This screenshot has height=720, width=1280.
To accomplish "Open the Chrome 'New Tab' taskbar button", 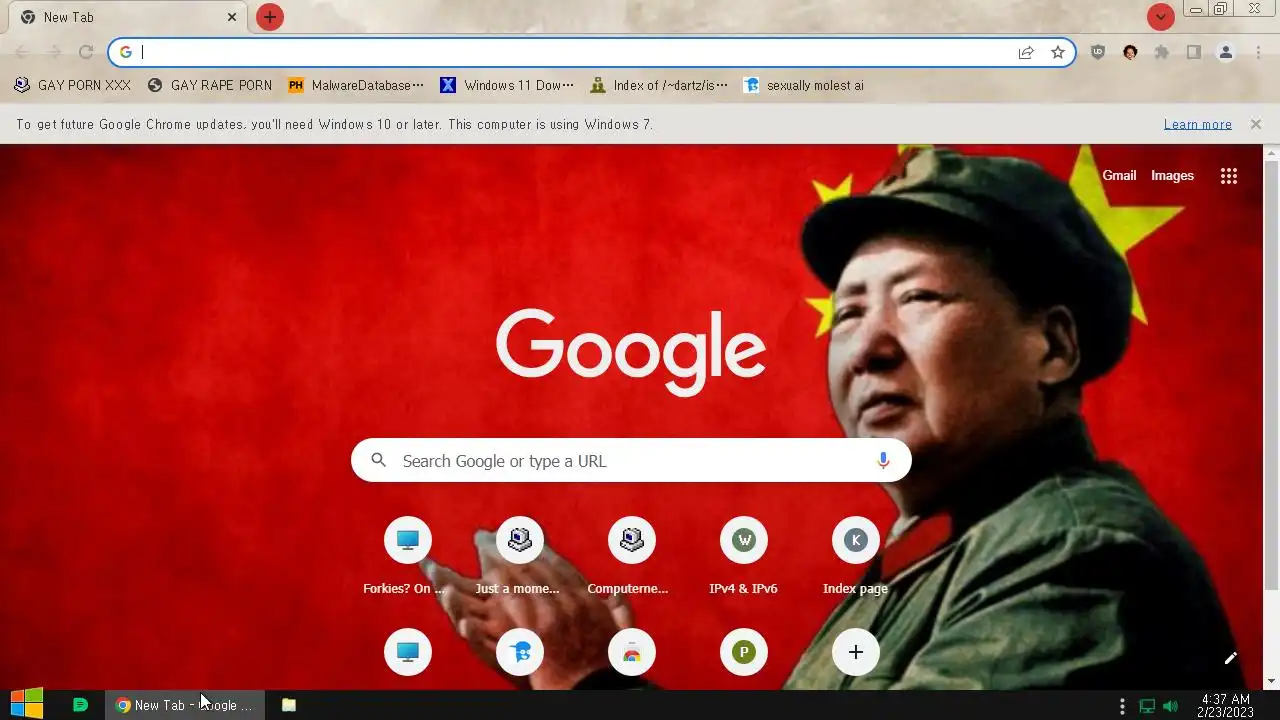I will (x=185, y=705).
